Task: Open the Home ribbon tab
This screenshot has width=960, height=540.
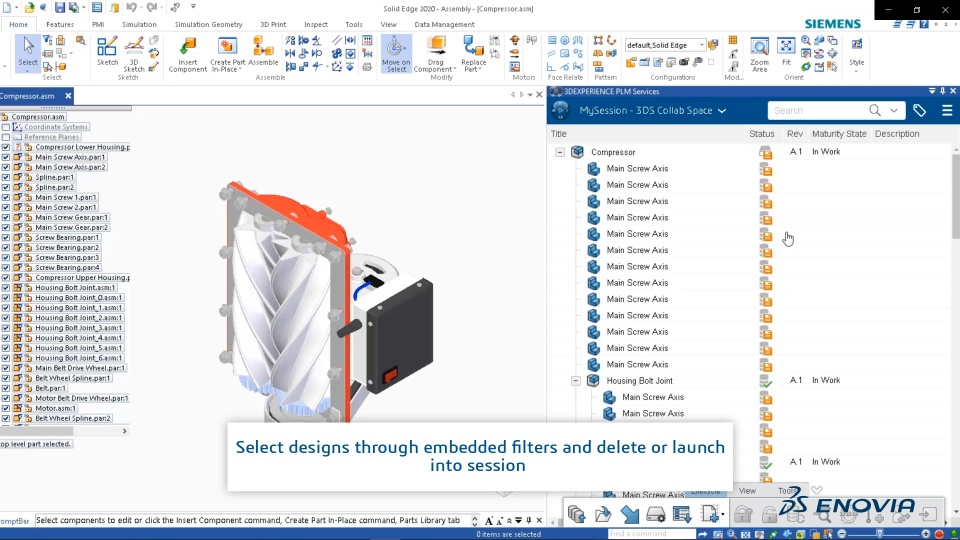Action: click(18, 24)
